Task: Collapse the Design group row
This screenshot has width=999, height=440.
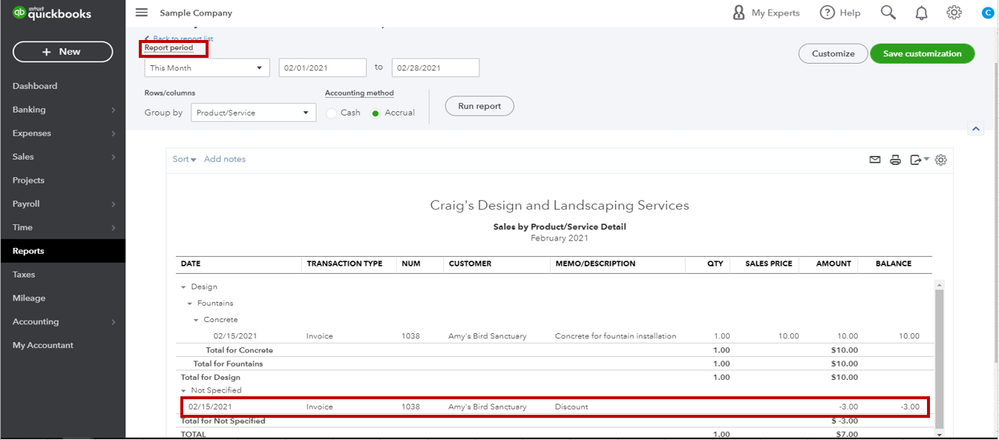Action: point(184,287)
